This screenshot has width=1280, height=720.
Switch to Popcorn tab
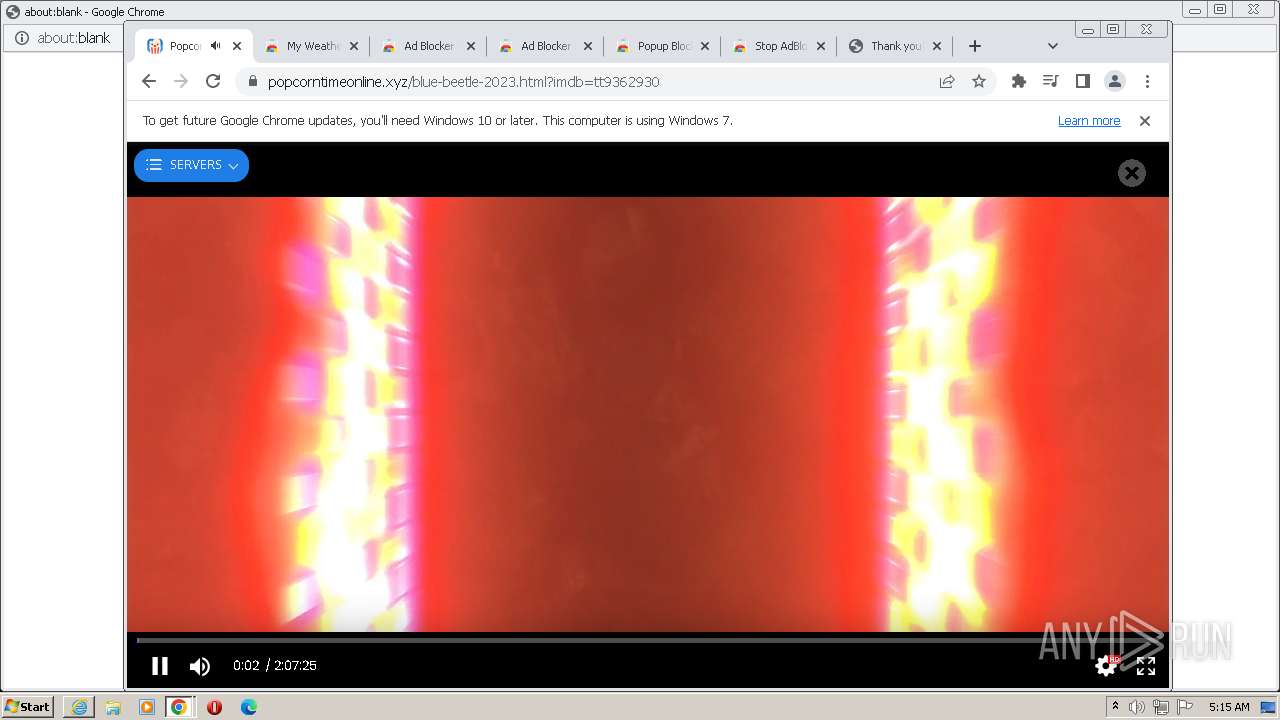pos(184,46)
